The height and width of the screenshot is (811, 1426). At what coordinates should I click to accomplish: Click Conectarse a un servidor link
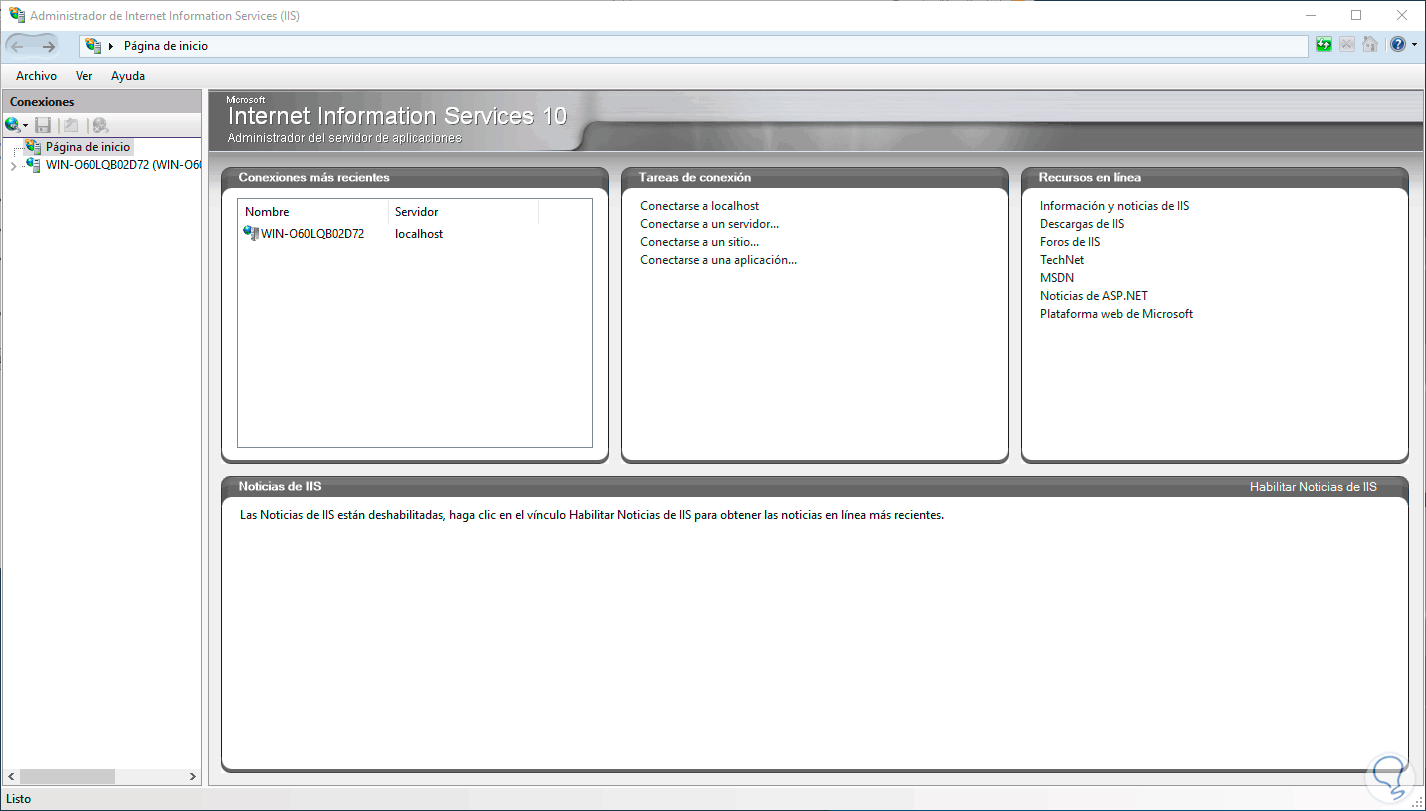709,224
